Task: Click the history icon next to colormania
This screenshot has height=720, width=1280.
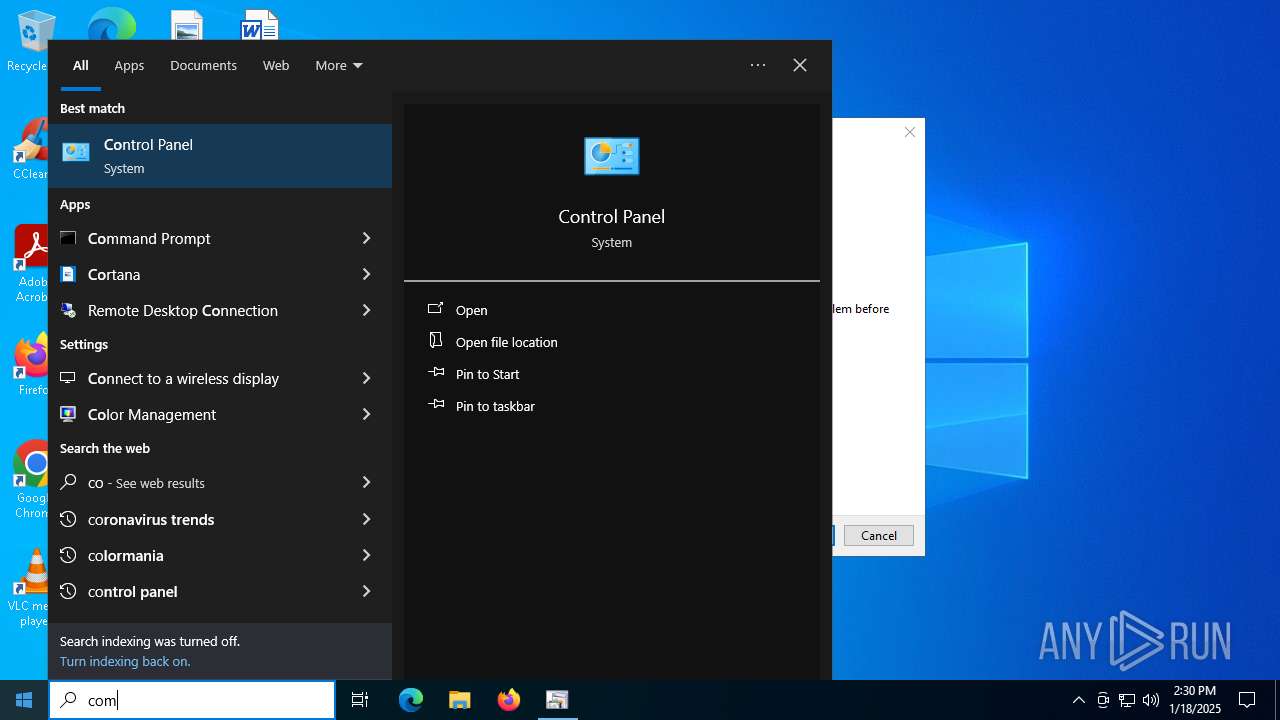Action: click(x=68, y=555)
